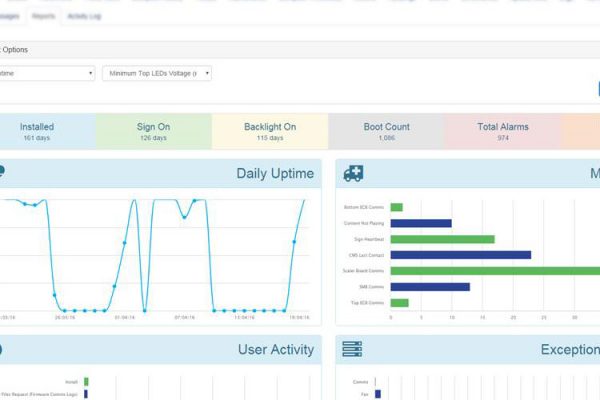Open the Activity Log tab
600x400 pixels.
(84, 17)
